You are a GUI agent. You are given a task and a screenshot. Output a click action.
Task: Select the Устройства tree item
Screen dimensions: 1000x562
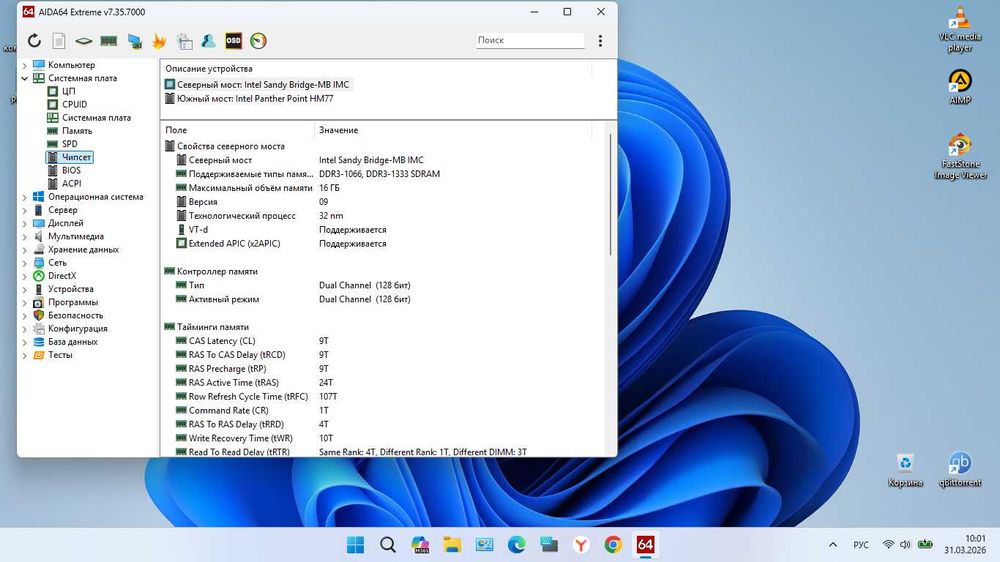[71, 289]
